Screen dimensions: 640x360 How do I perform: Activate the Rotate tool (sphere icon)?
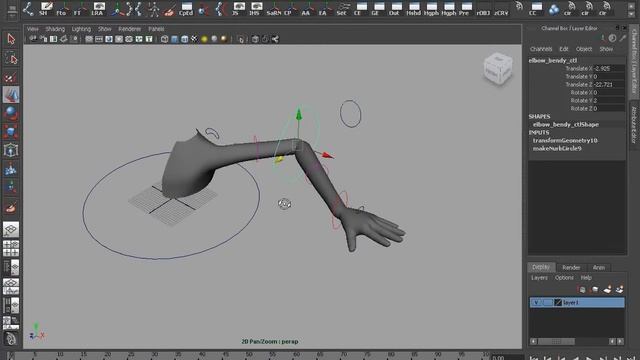click(x=11, y=113)
